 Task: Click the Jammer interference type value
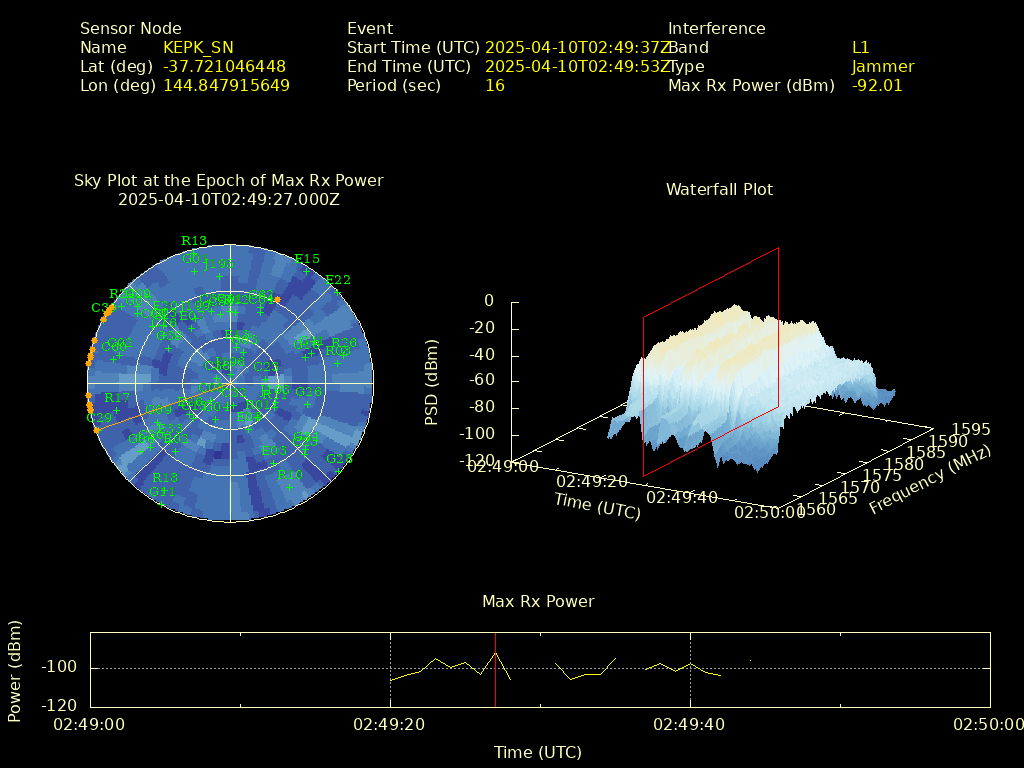point(882,67)
